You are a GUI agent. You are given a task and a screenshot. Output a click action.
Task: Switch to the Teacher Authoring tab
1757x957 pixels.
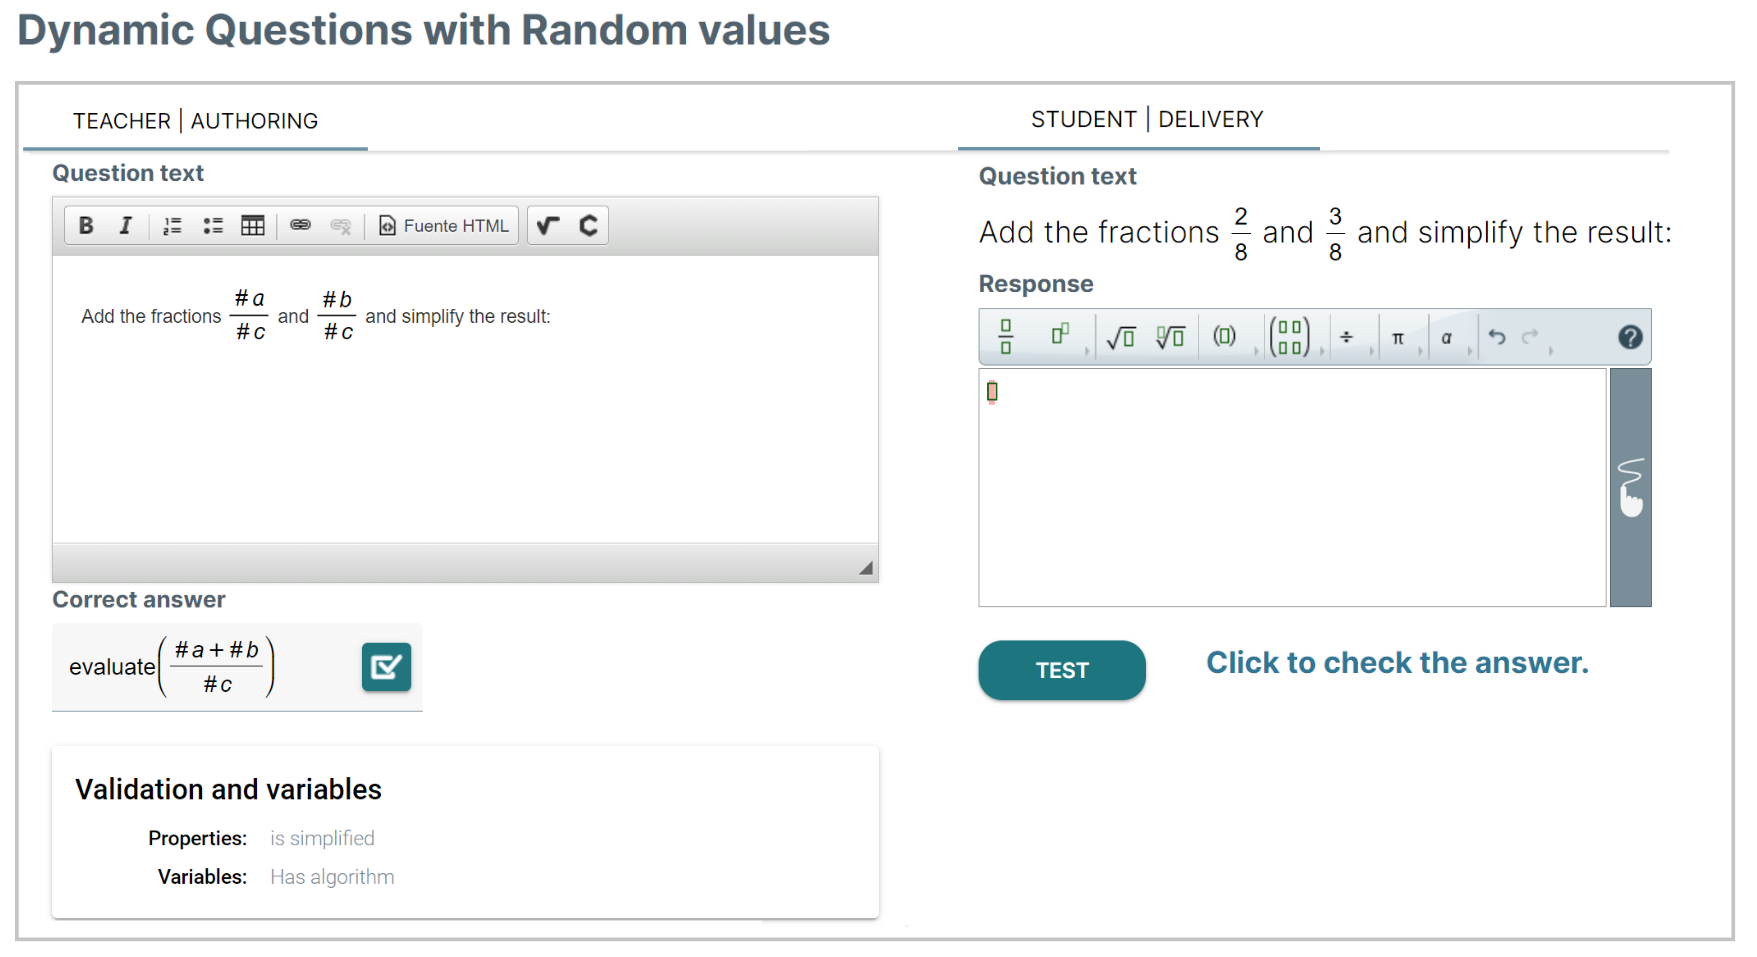click(x=195, y=121)
